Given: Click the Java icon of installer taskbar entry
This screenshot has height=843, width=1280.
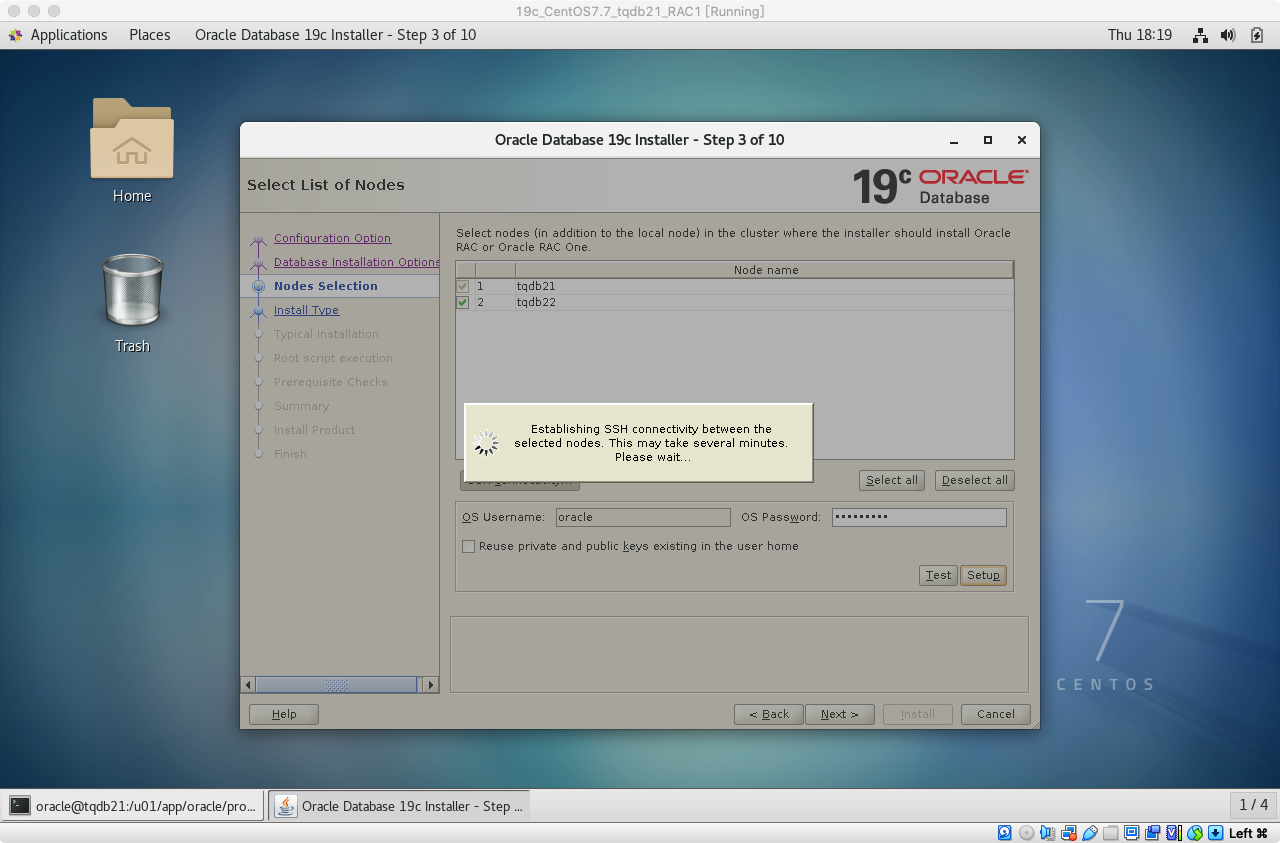Looking at the screenshot, I should [286, 805].
